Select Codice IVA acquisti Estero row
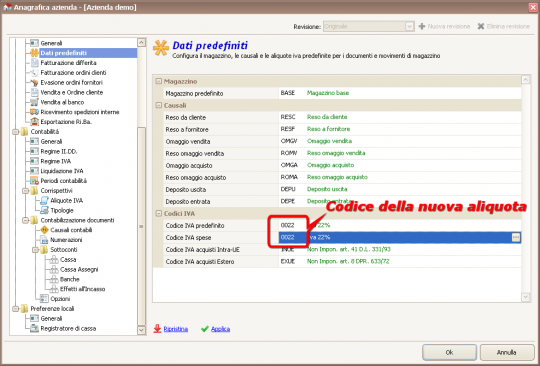The height and width of the screenshot is (366, 540). click(342, 262)
